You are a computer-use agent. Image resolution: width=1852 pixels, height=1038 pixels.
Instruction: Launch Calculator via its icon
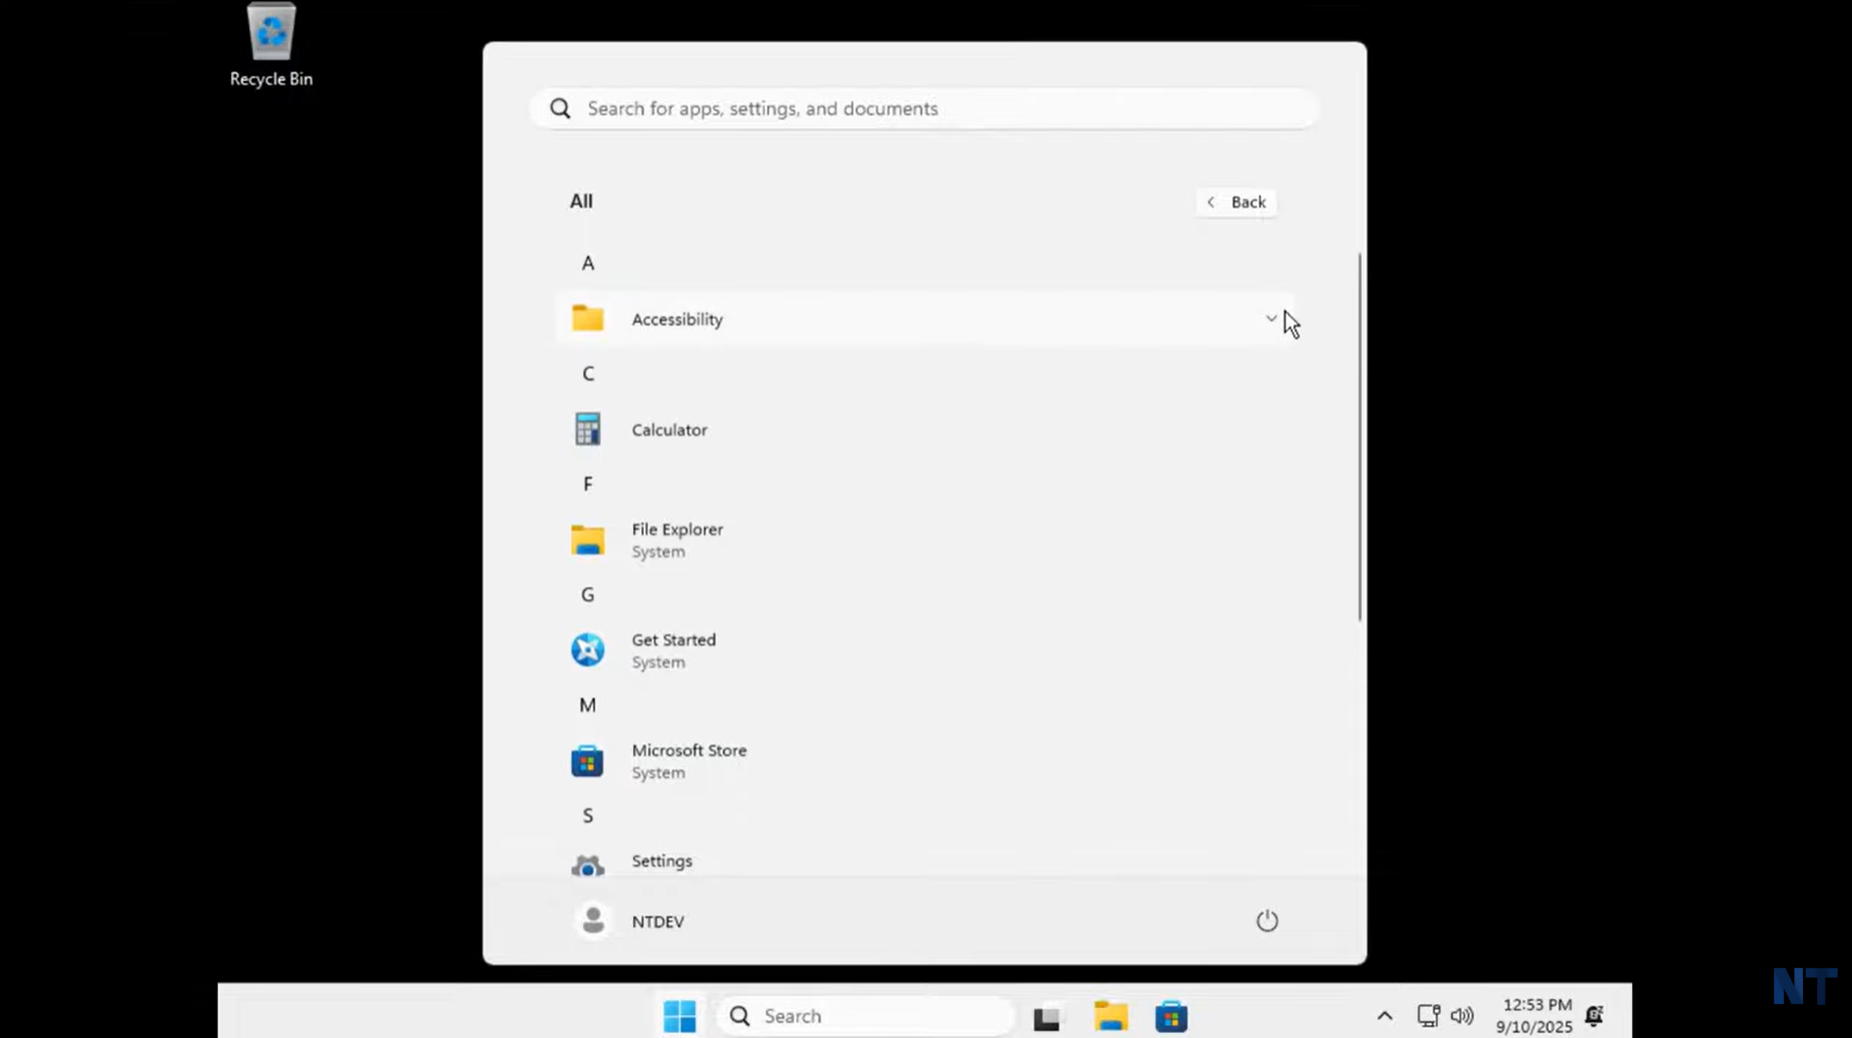[587, 429]
